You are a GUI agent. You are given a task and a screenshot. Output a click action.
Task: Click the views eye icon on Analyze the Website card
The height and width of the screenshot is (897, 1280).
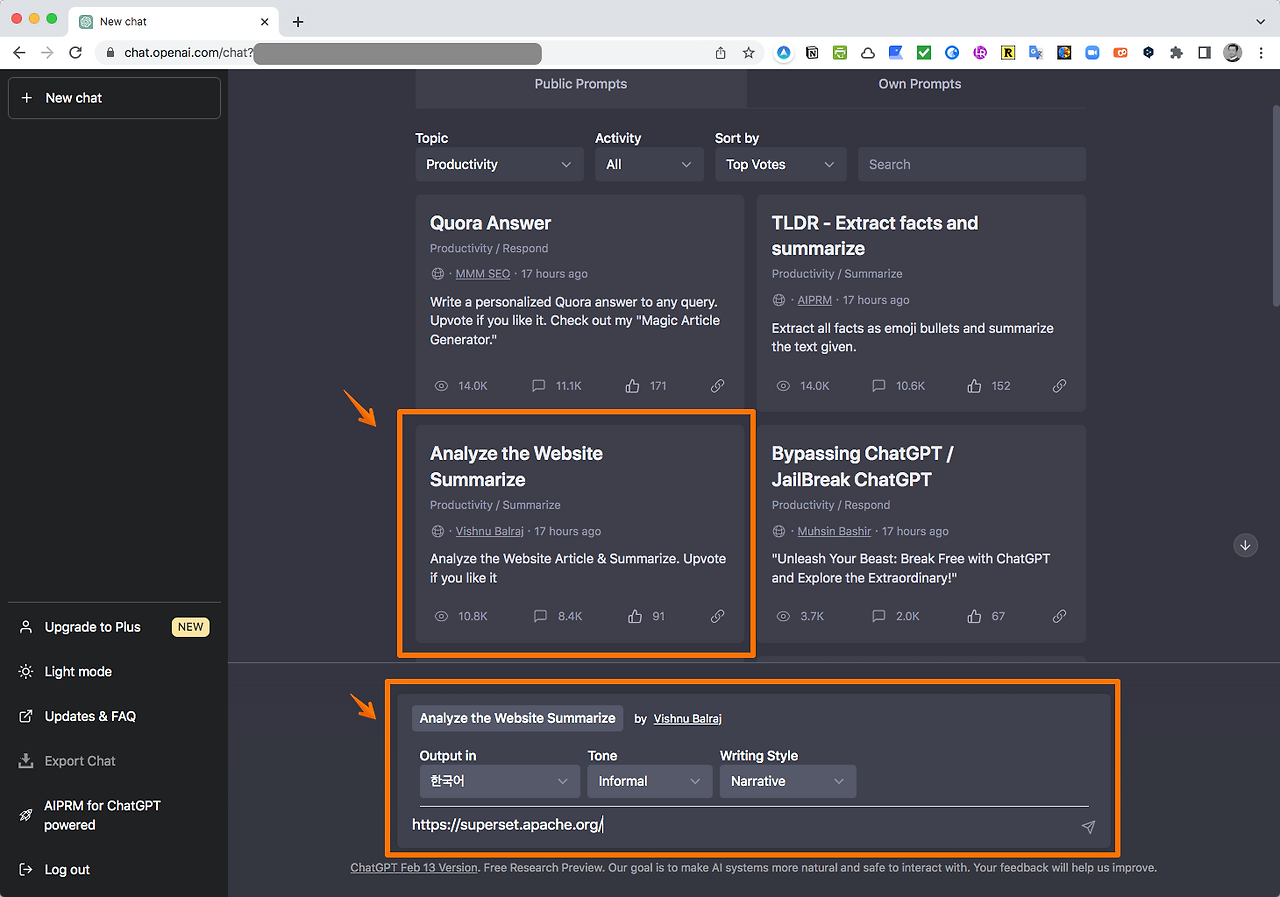[442, 616]
